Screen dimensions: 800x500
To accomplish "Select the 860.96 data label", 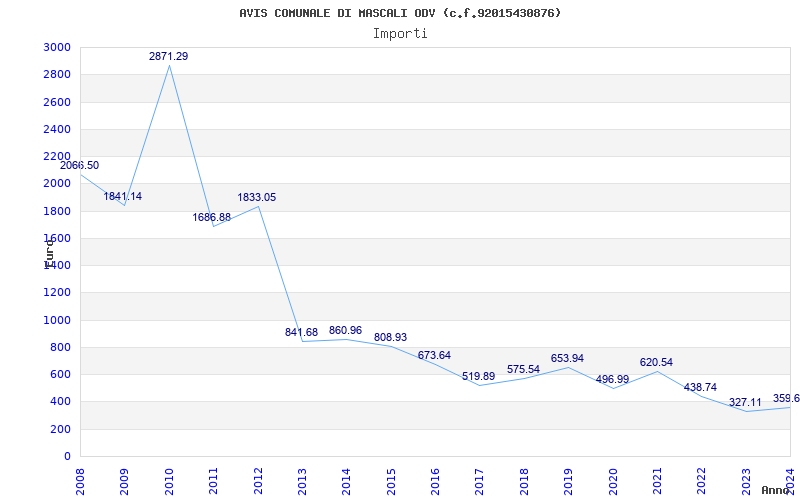I will tap(345, 331).
